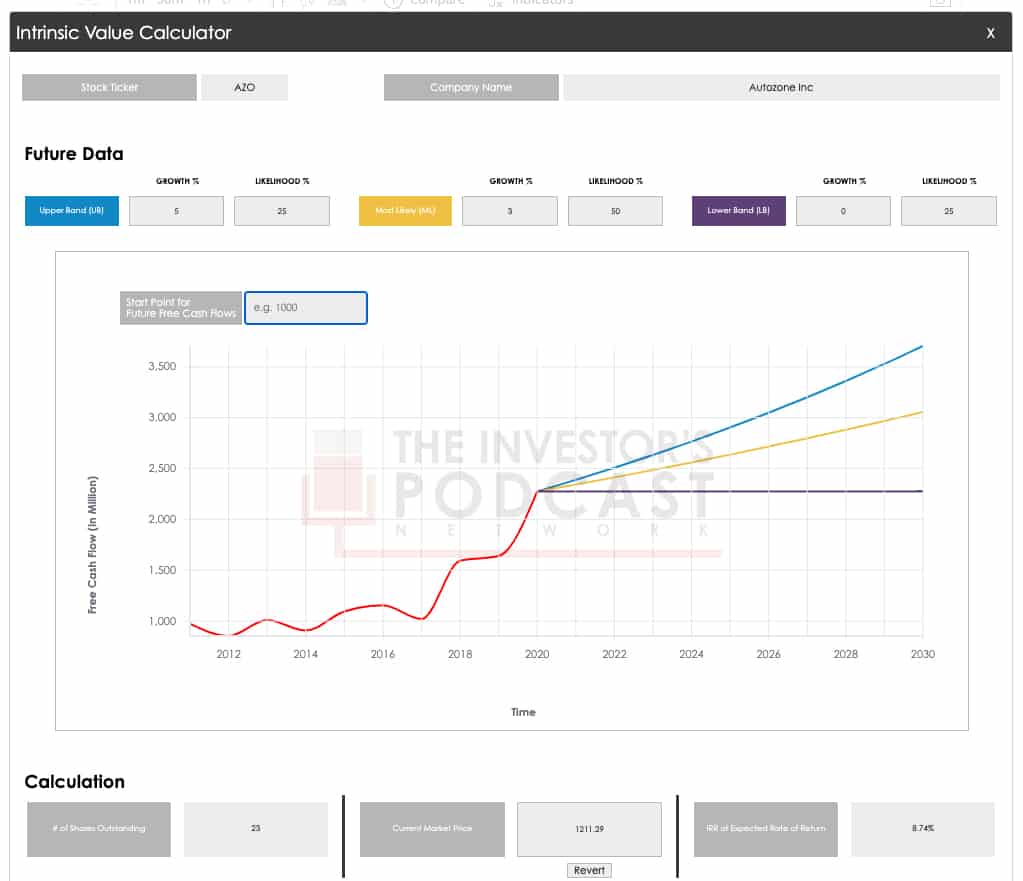Select the yellow Most Likely (ML) button
Screen dimensions: 1023x881
point(405,211)
